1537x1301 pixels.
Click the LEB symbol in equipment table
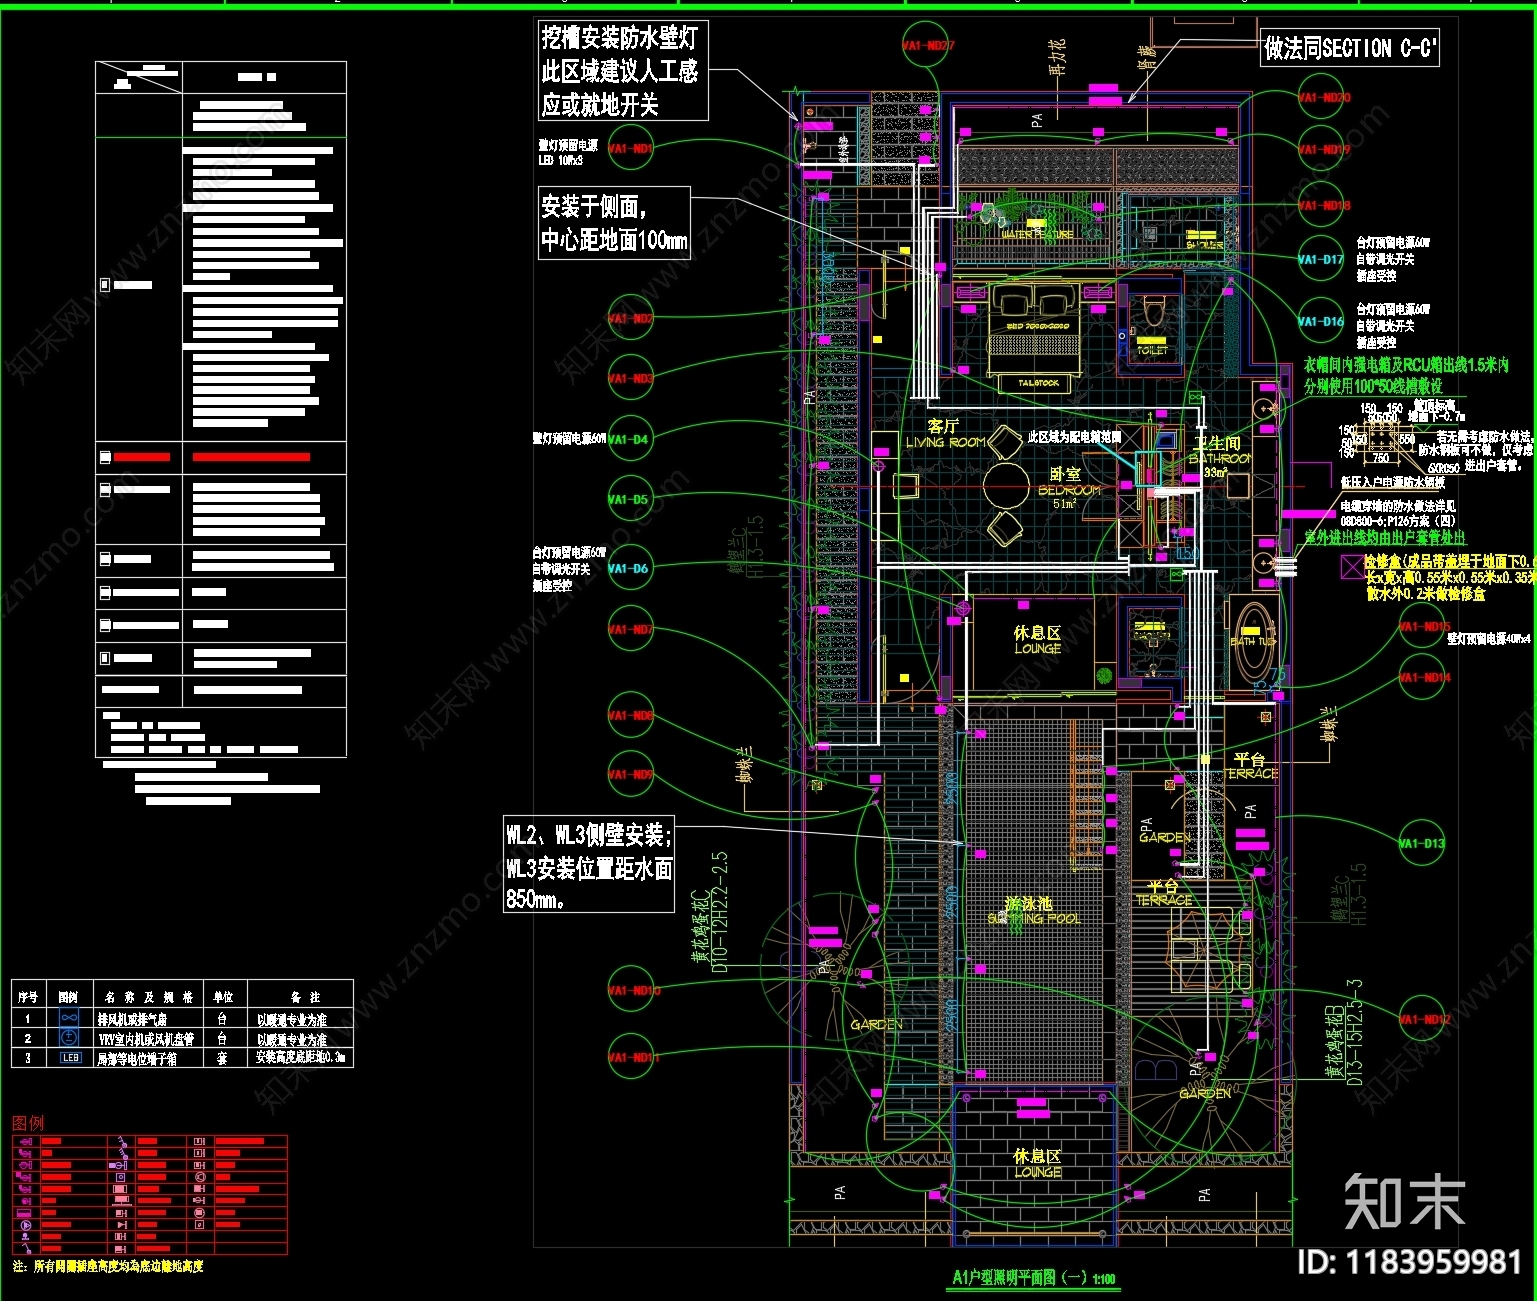click(x=70, y=1058)
